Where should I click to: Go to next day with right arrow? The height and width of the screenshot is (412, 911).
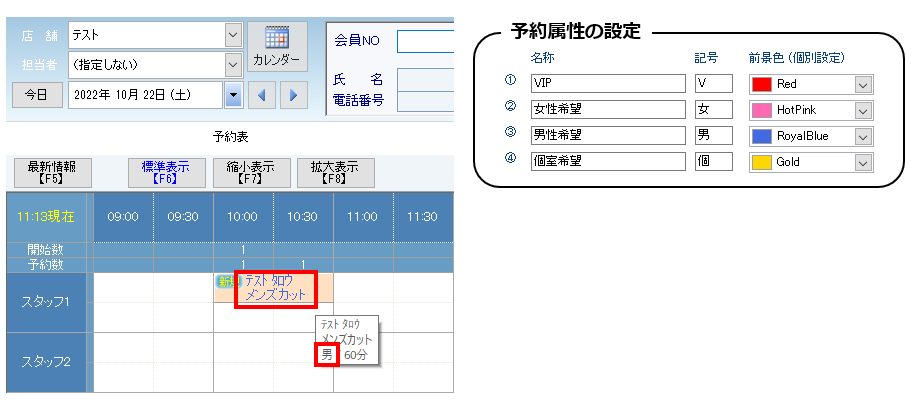(x=292, y=95)
